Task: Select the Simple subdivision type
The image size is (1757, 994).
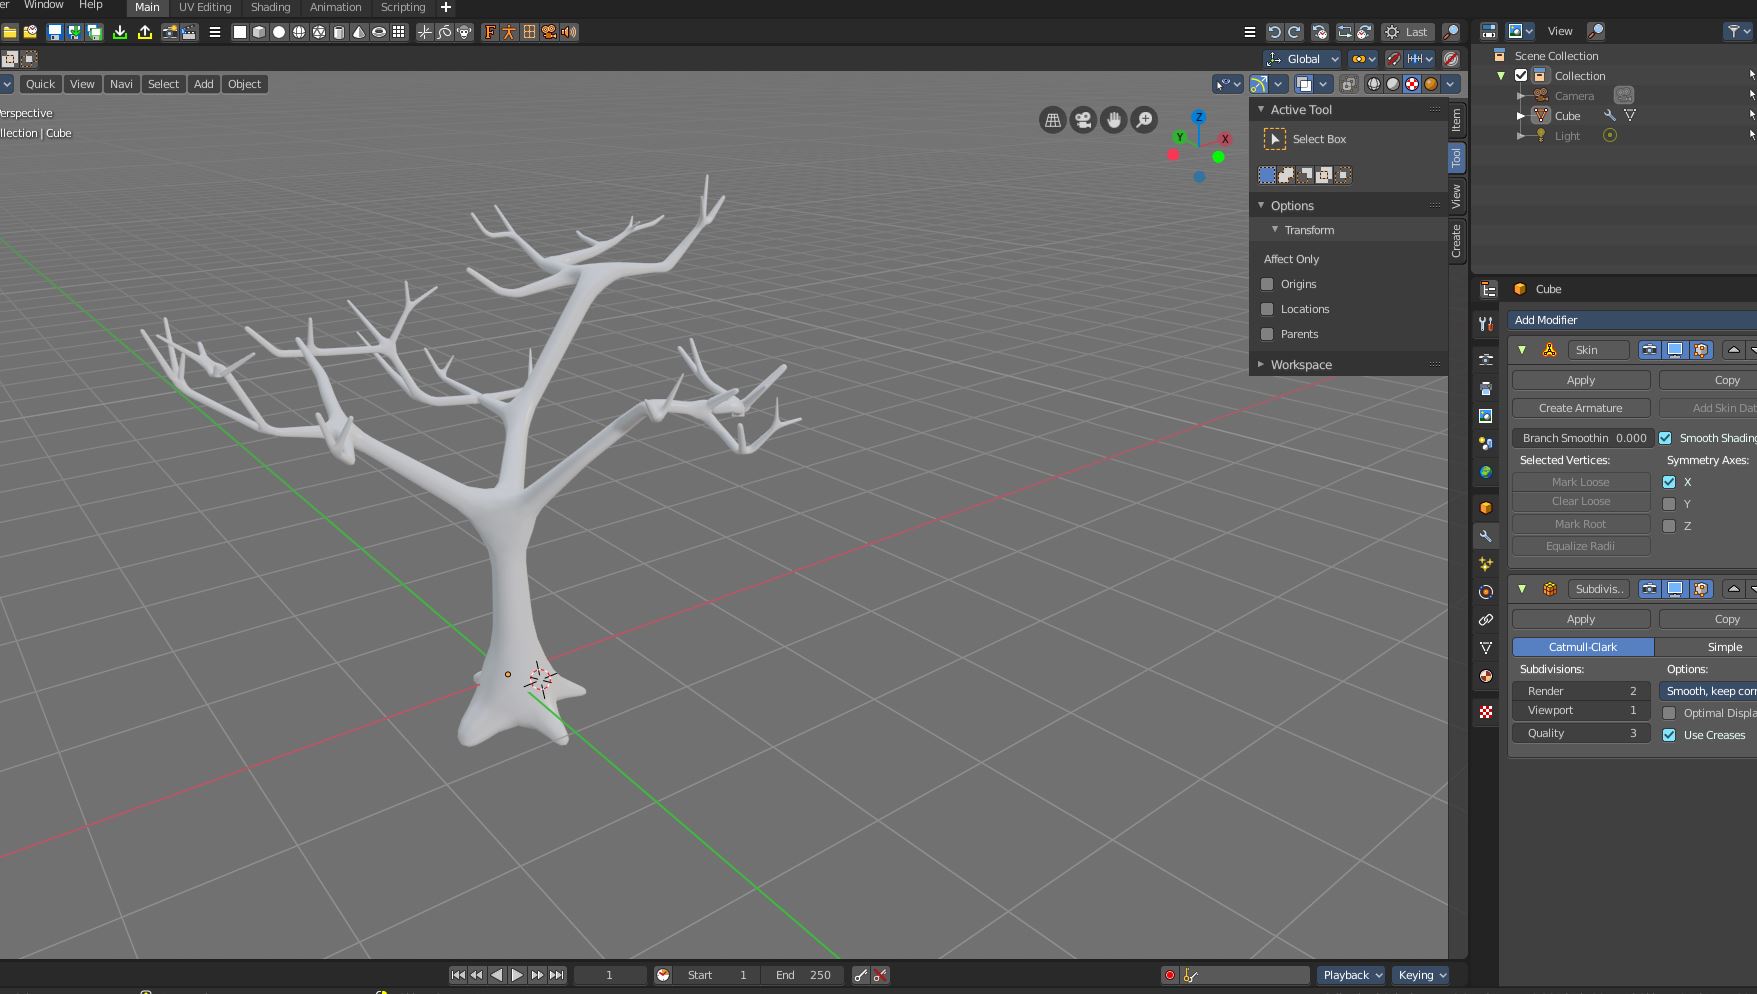Action: (1706, 647)
